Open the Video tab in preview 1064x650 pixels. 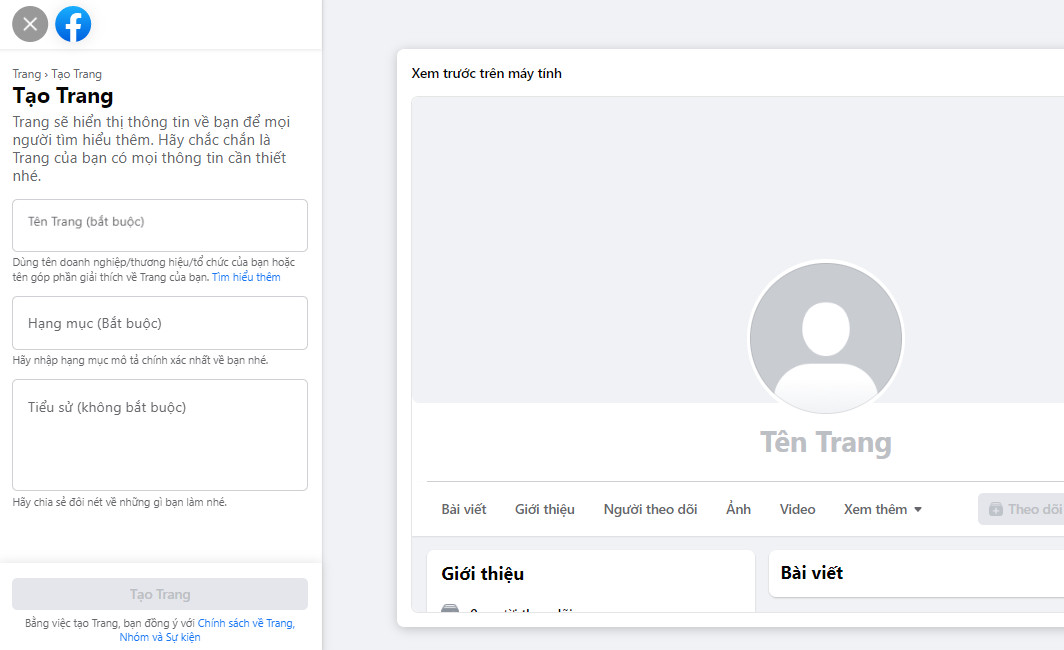797,510
